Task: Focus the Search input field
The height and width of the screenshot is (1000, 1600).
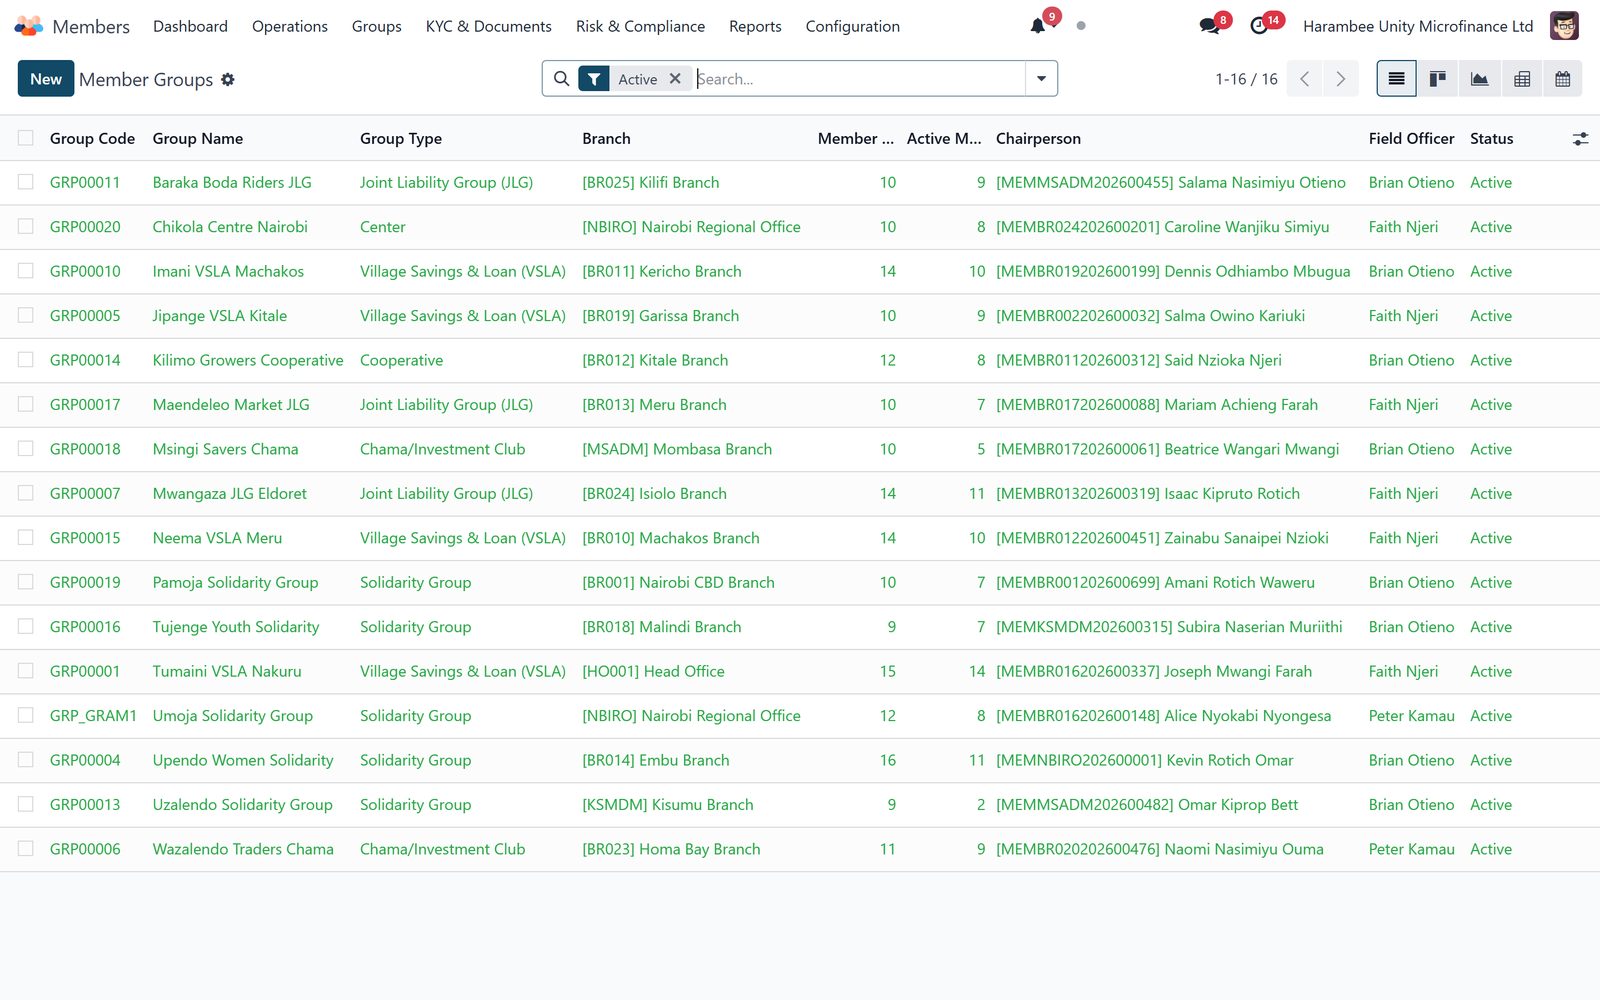Action: pyautogui.click(x=858, y=79)
